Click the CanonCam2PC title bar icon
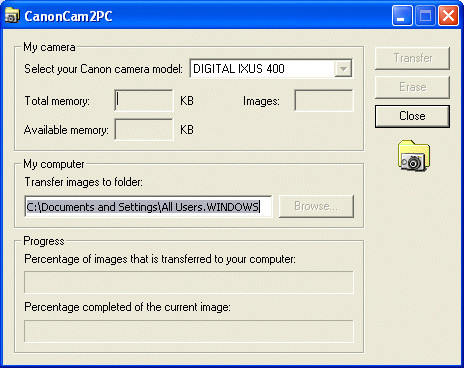This screenshot has width=465, height=369. tap(12, 15)
